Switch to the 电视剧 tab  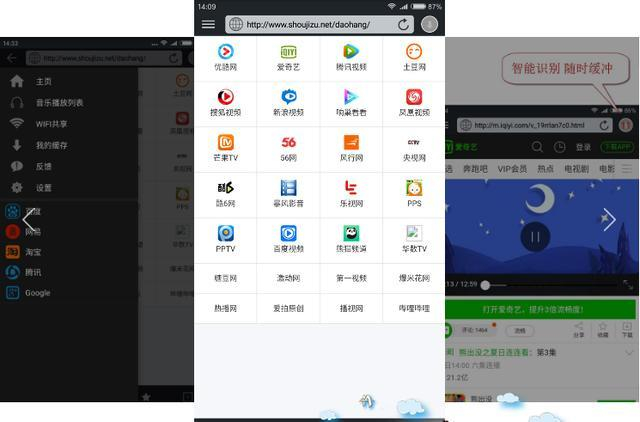(576, 169)
